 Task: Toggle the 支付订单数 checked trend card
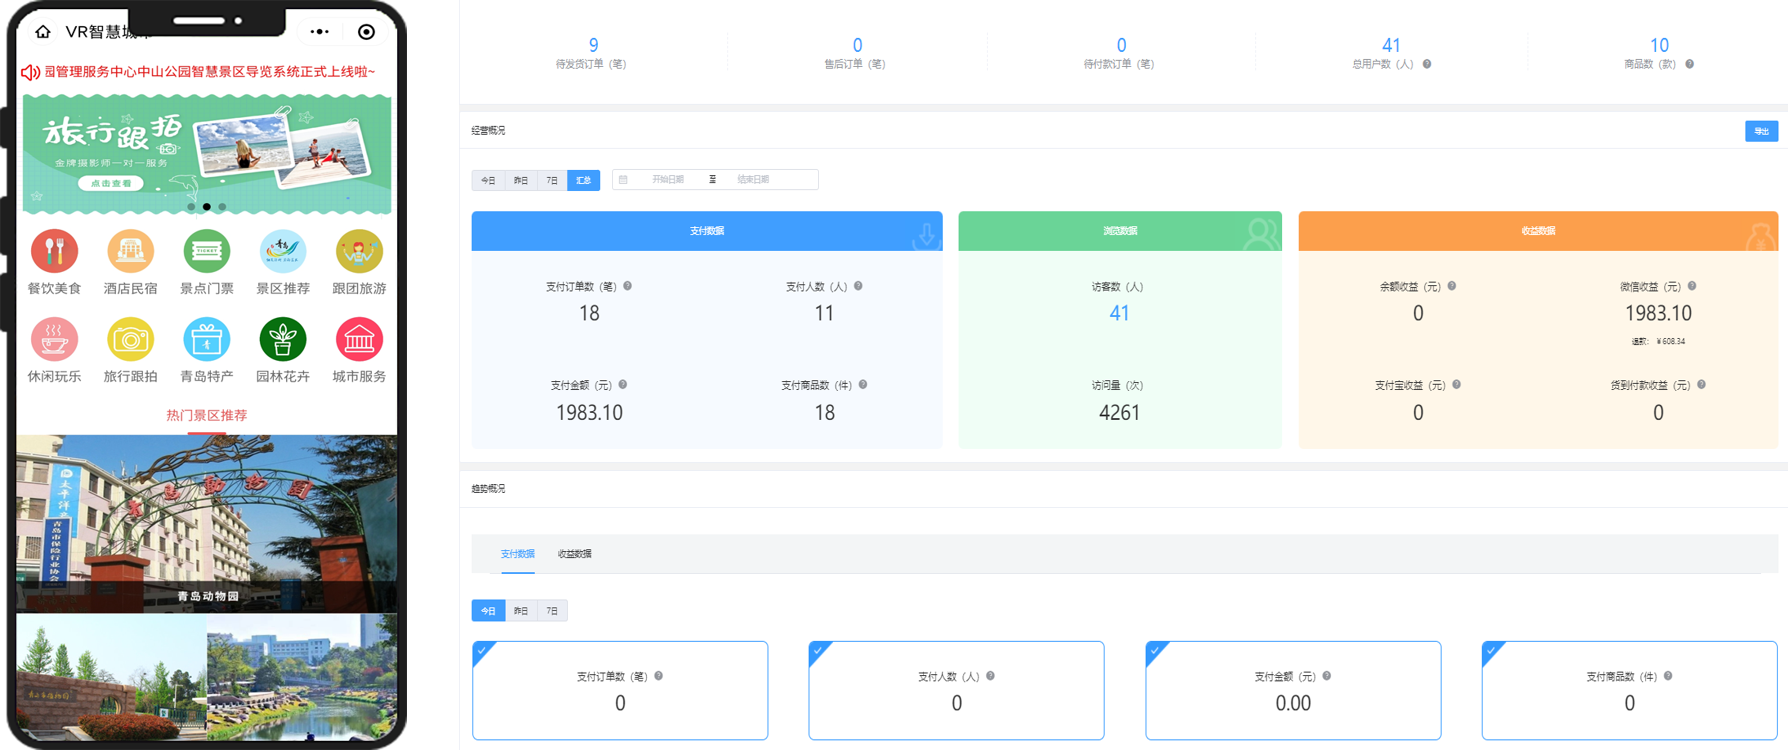pos(620,690)
